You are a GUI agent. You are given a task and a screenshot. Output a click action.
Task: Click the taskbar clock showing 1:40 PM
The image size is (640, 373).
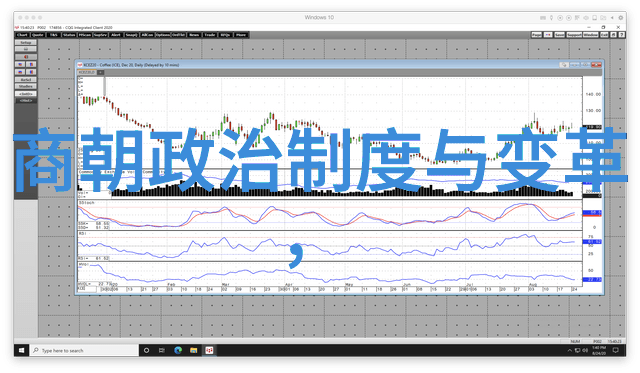[x=599, y=351]
